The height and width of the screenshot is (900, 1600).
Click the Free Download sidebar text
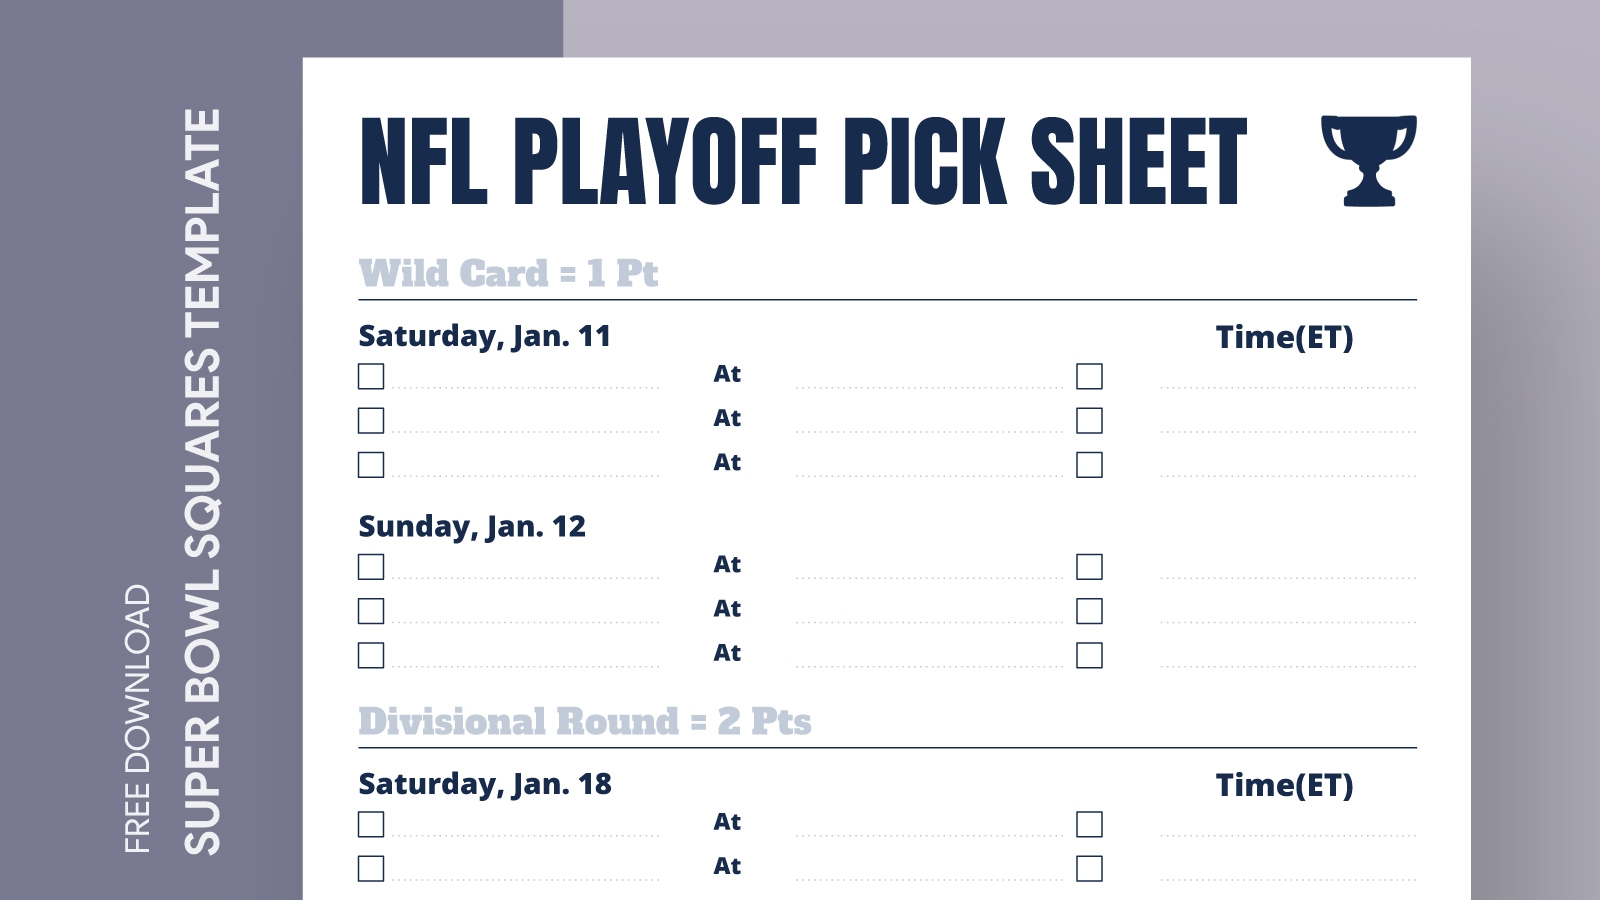[138, 718]
